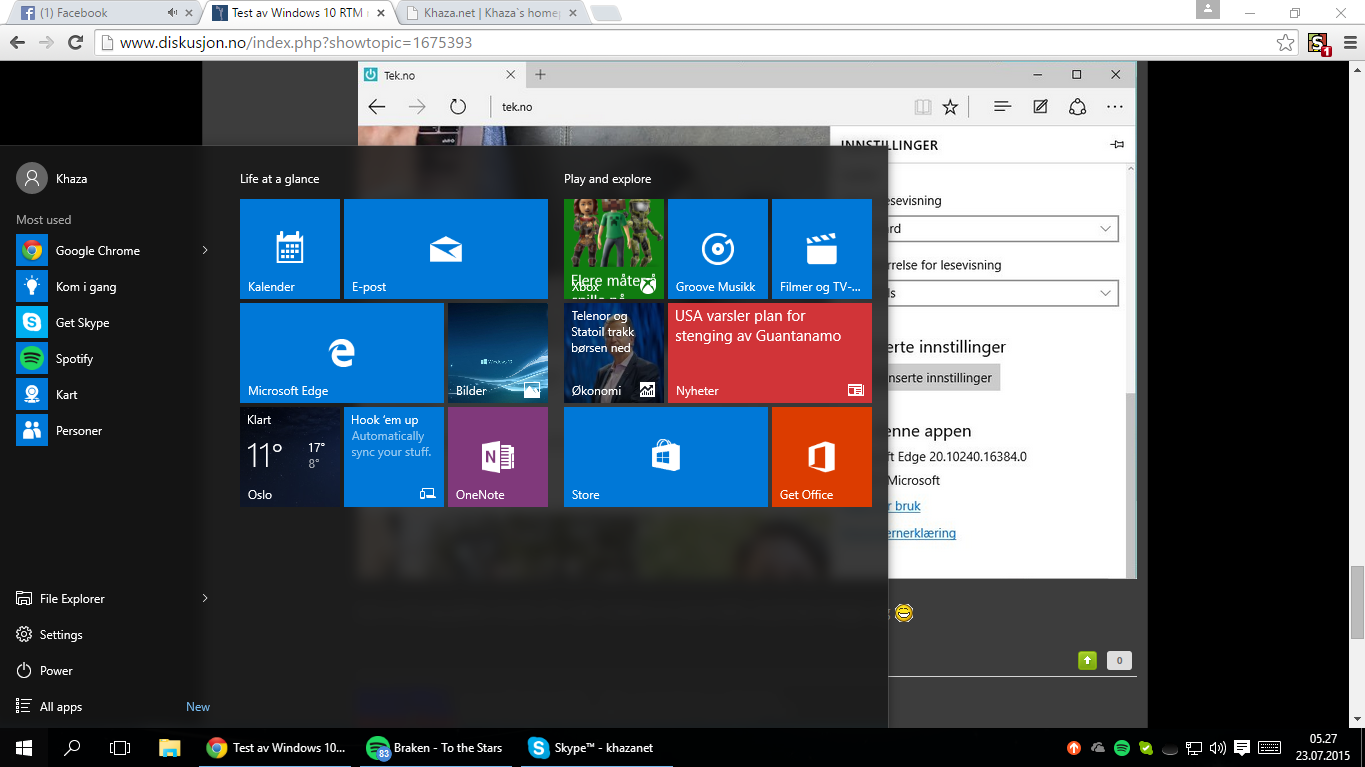Image resolution: width=1365 pixels, height=767 pixels.
Task: Open the Økonomi finance tile
Action: click(x=614, y=353)
